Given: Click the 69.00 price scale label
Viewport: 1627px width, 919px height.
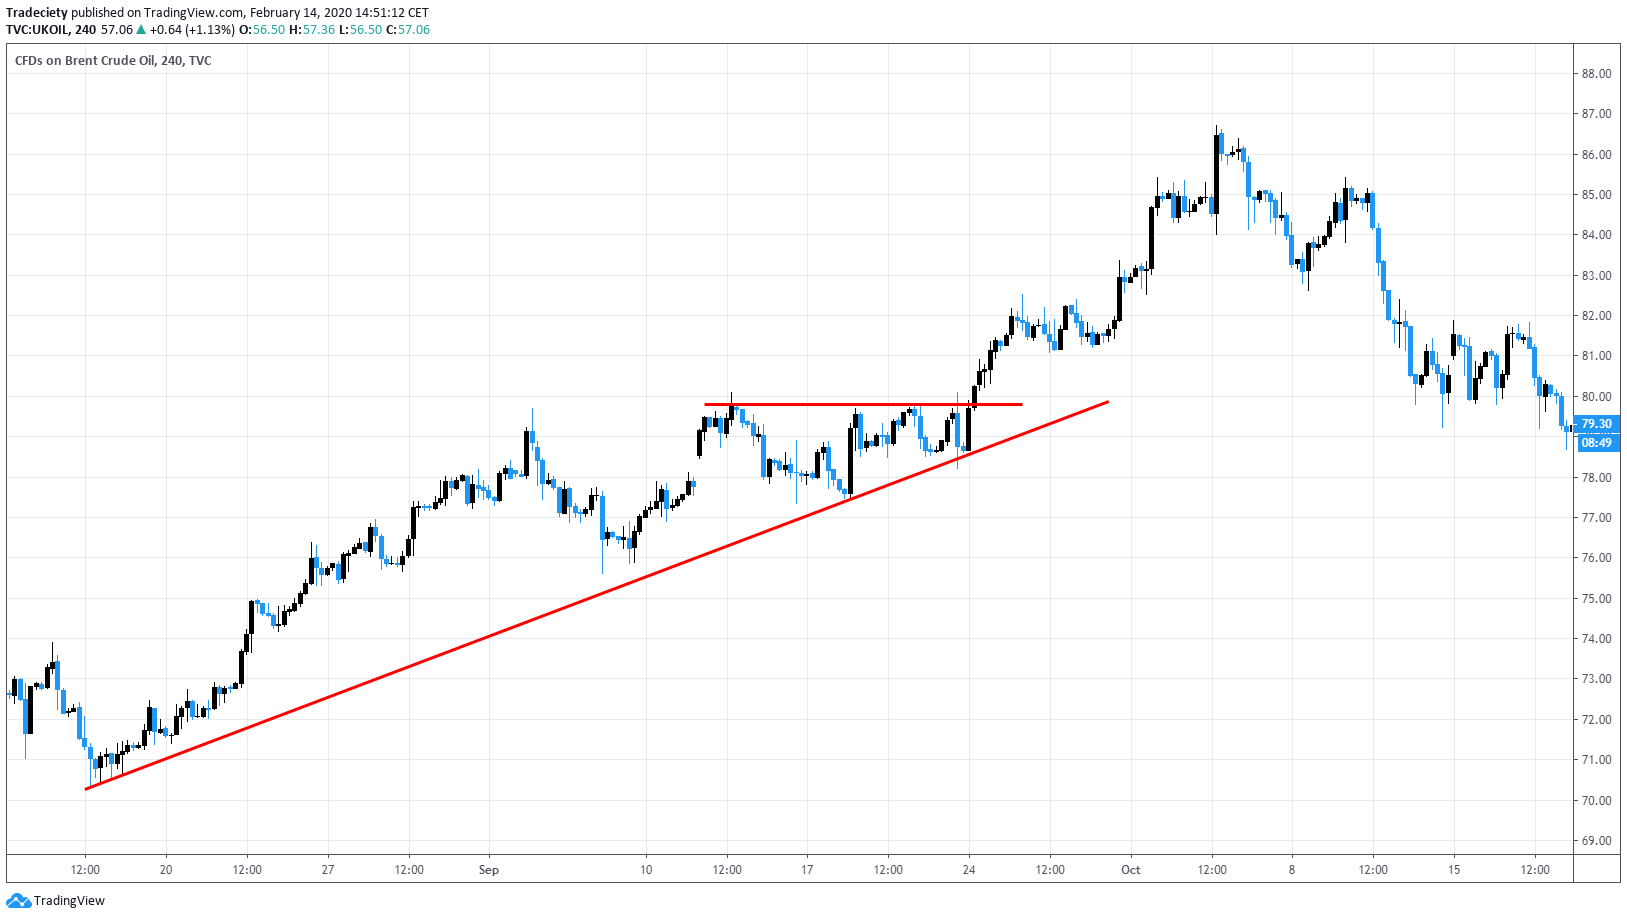Looking at the screenshot, I should tap(1596, 841).
